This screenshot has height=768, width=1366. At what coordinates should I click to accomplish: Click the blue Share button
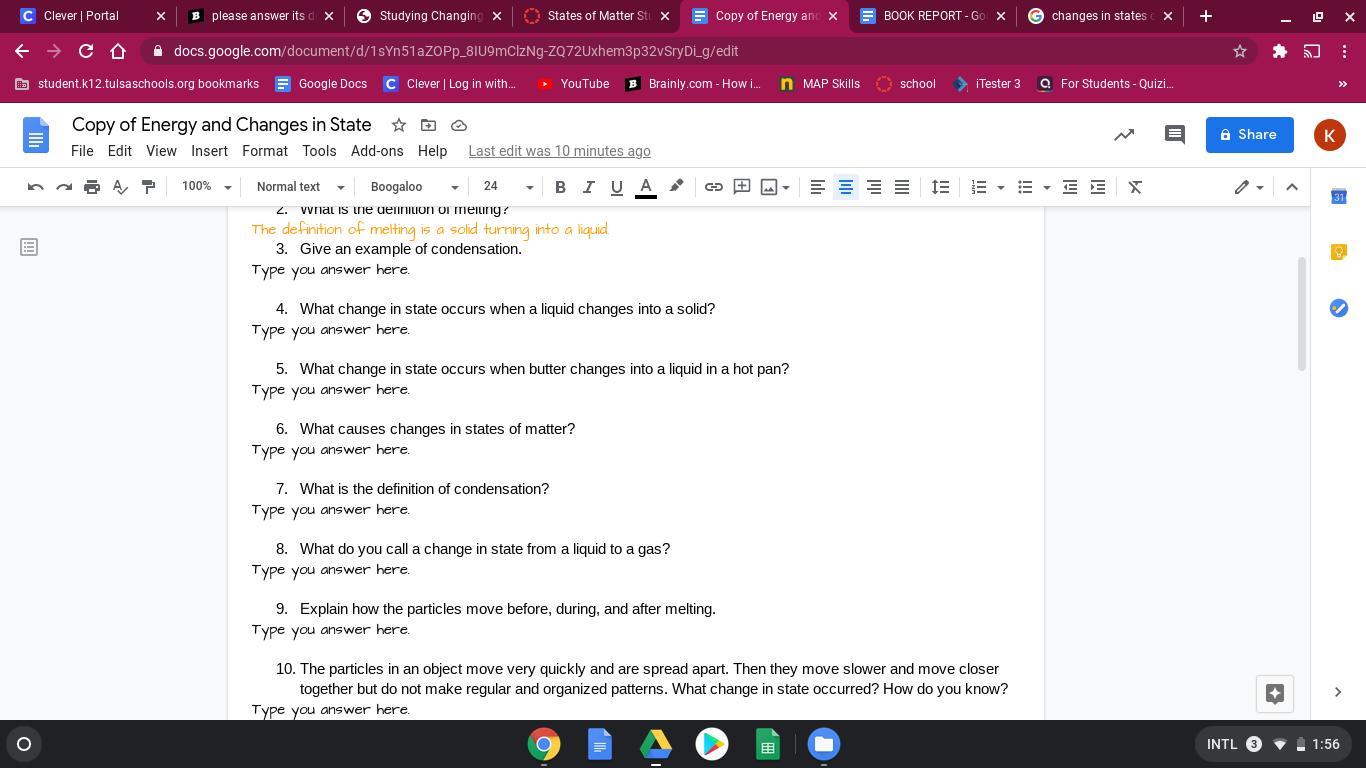(1250, 135)
